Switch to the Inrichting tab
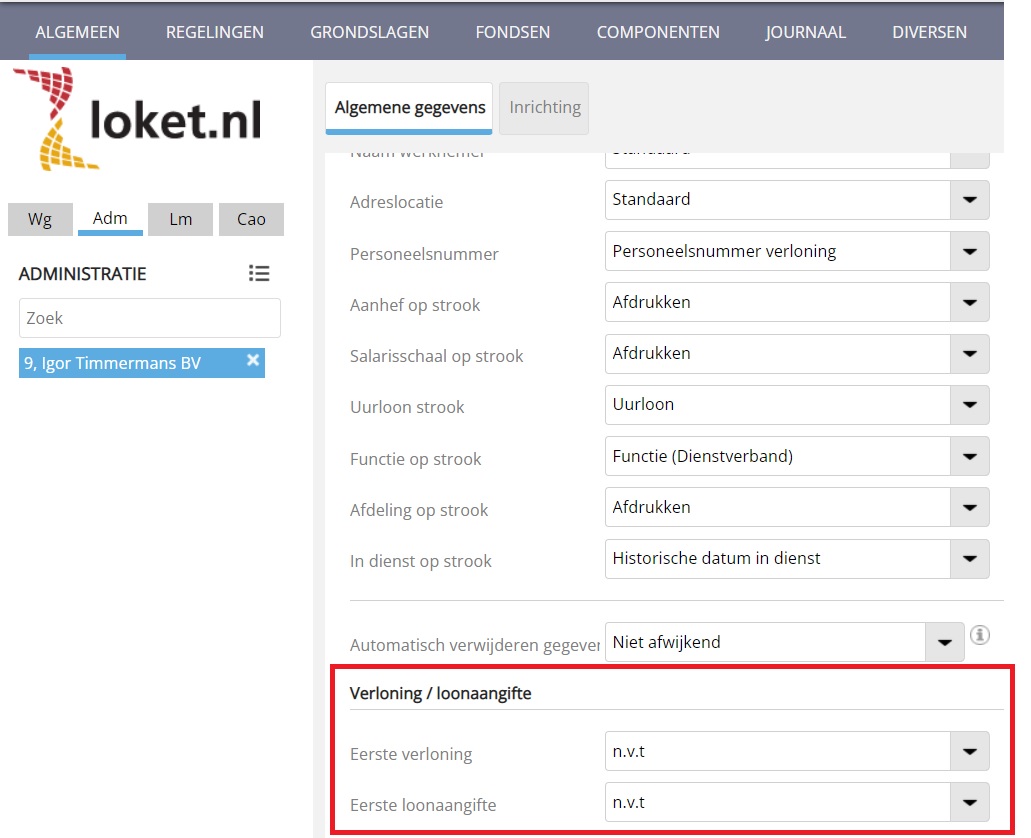The width and height of the screenshot is (1031, 838). [544, 108]
